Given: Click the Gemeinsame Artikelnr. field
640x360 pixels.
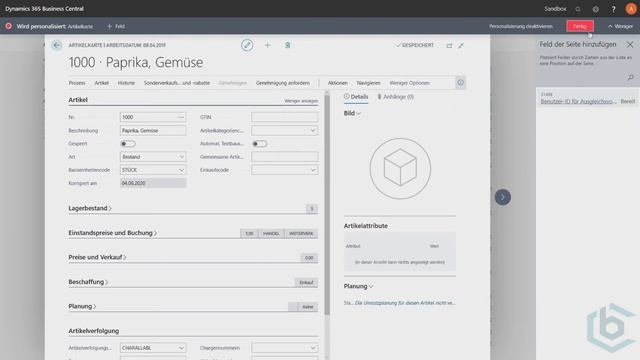Looking at the screenshot, I should [x=284, y=157].
